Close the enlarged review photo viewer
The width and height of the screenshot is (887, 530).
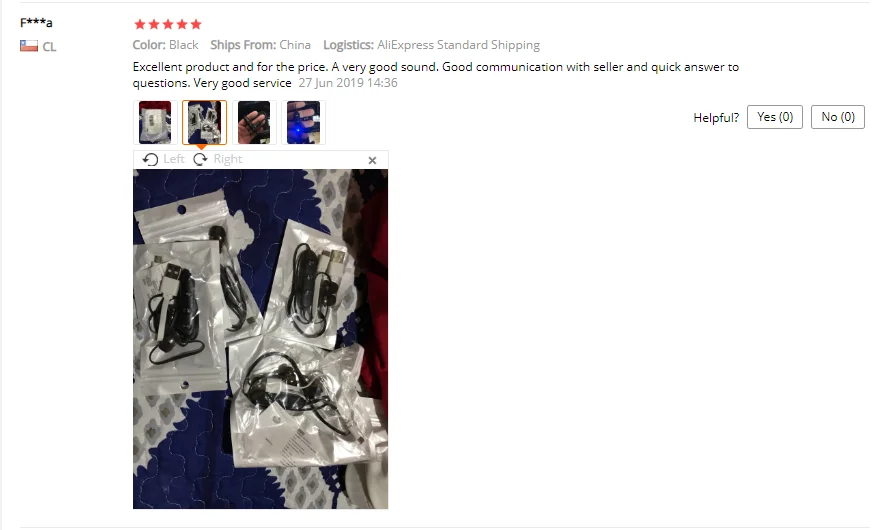click(x=372, y=161)
